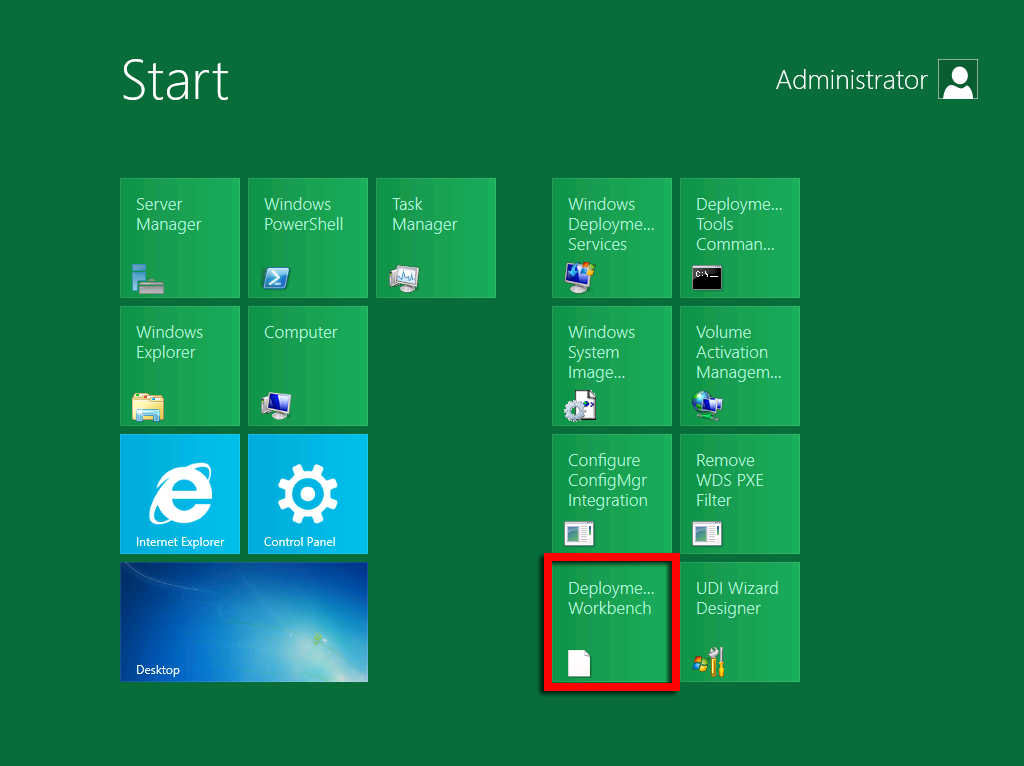Screen dimensions: 1024x766
Task: Open the Desktop wallpaper thumbnail tile
Action: coord(244,620)
